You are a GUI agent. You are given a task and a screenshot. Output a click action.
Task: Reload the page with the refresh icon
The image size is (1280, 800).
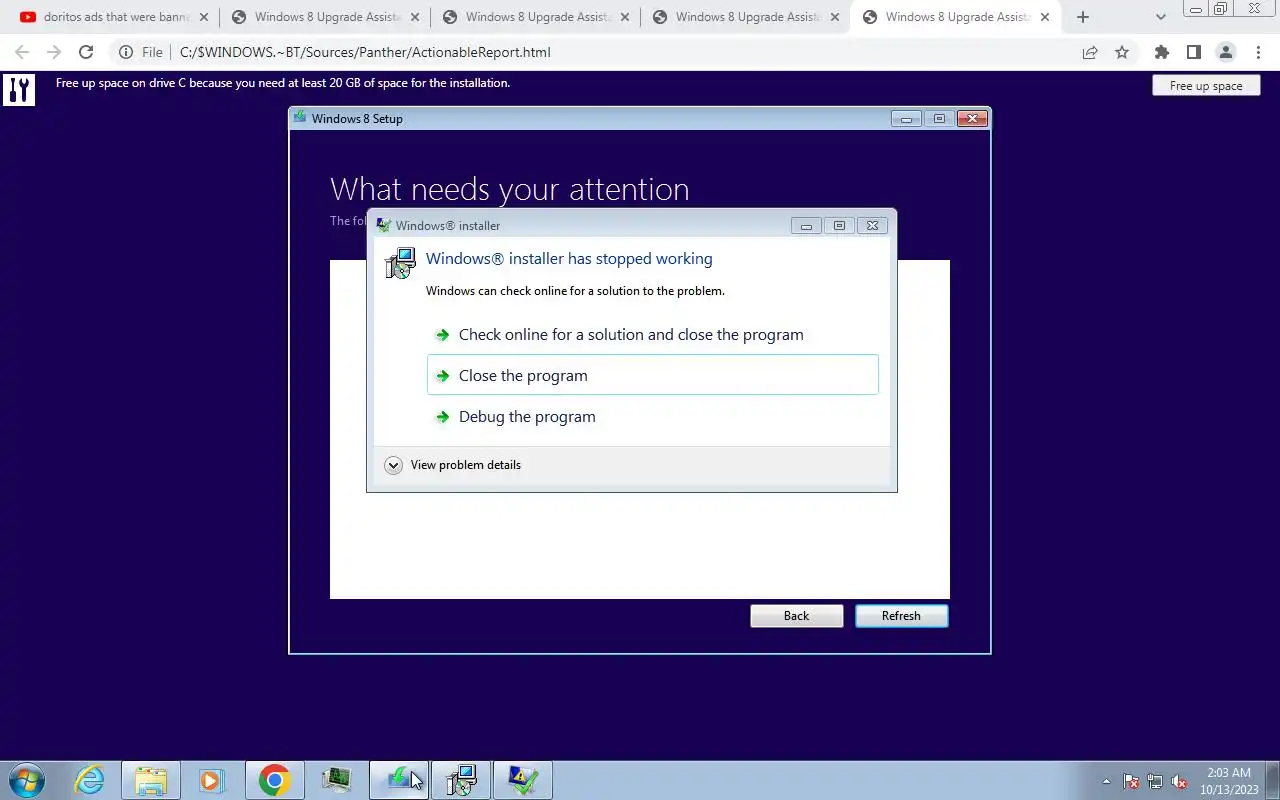pos(86,52)
